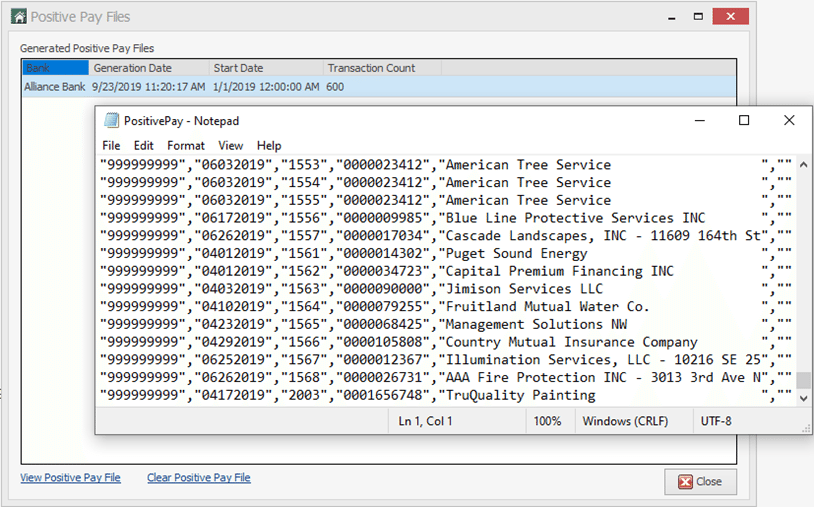Click the UTF-8 encoding status entry
The height and width of the screenshot is (507, 814).
[x=716, y=421]
